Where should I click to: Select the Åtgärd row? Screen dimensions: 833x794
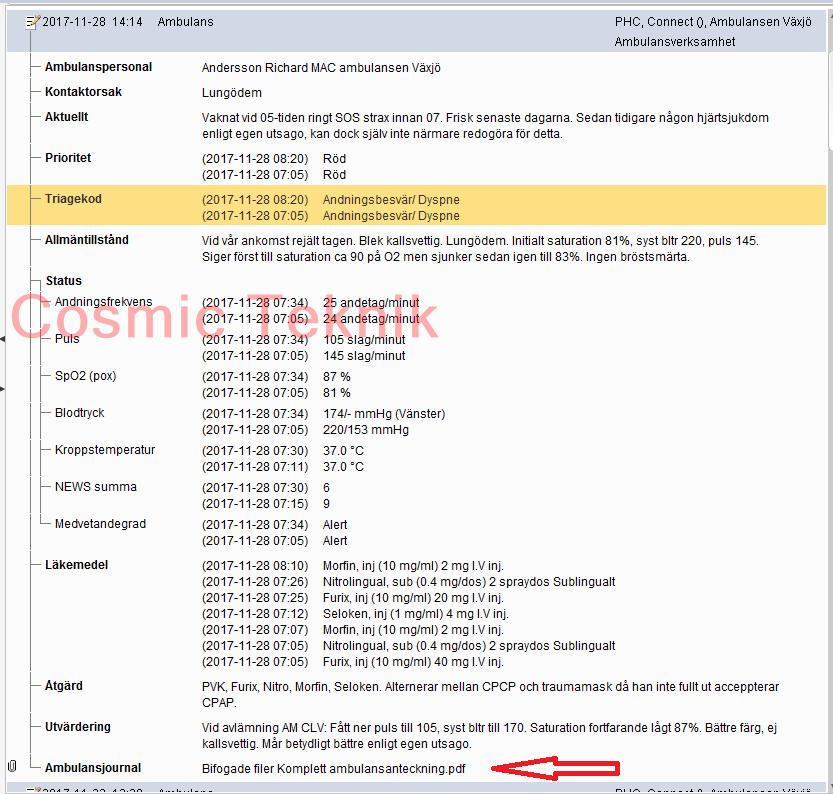point(416,694)
